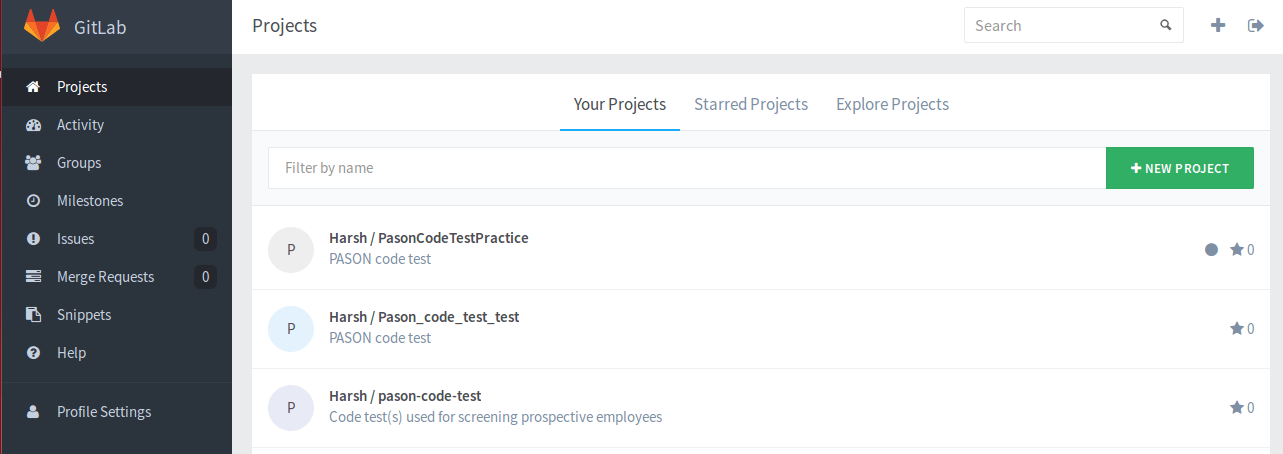Image resolution: width=1283 pixels, height=454 pixels.
Task: Click the GitLab fox logo
Action: click(42, 26)
